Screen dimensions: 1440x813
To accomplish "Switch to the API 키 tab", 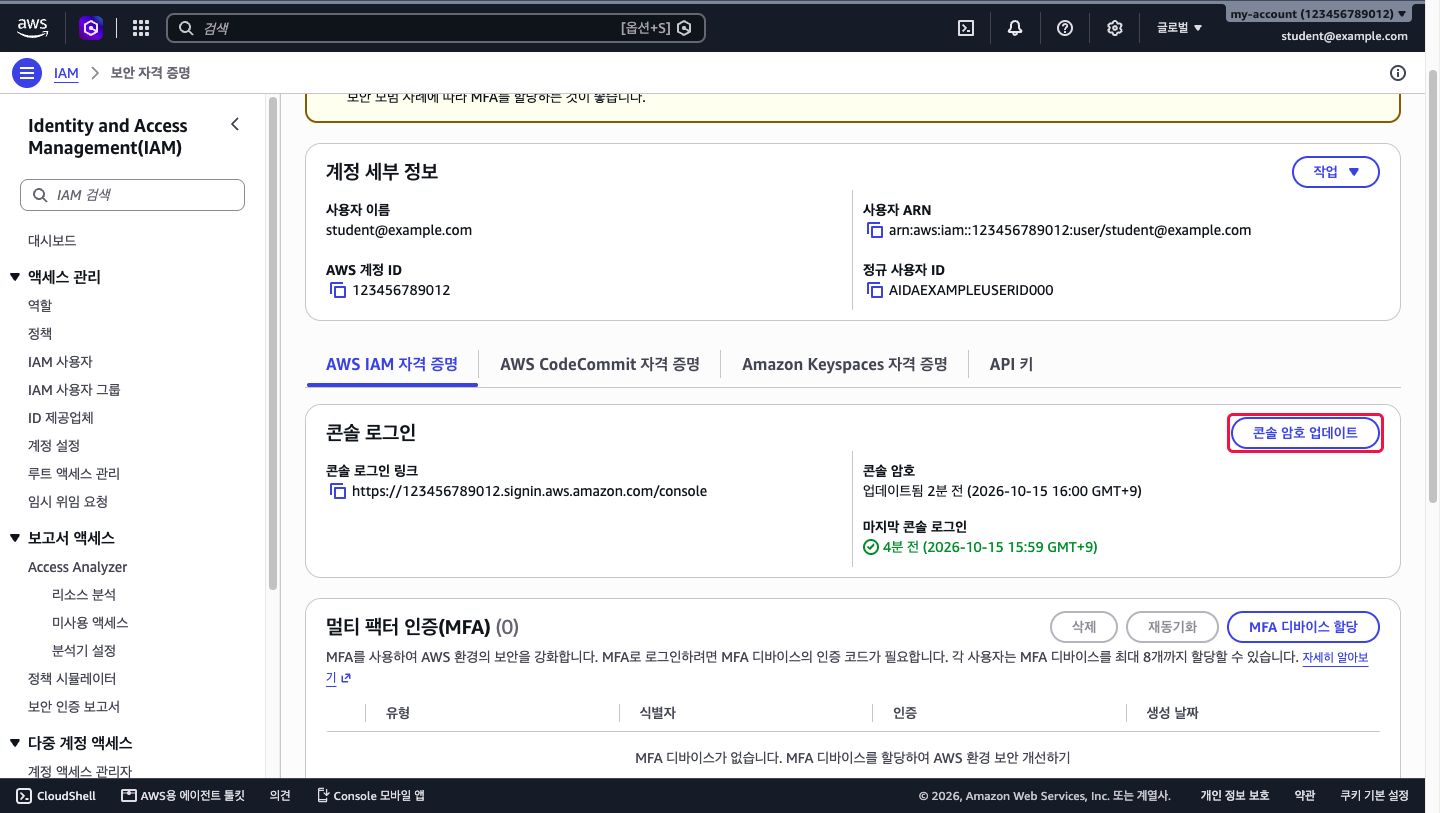I will tap(1011, 364).
